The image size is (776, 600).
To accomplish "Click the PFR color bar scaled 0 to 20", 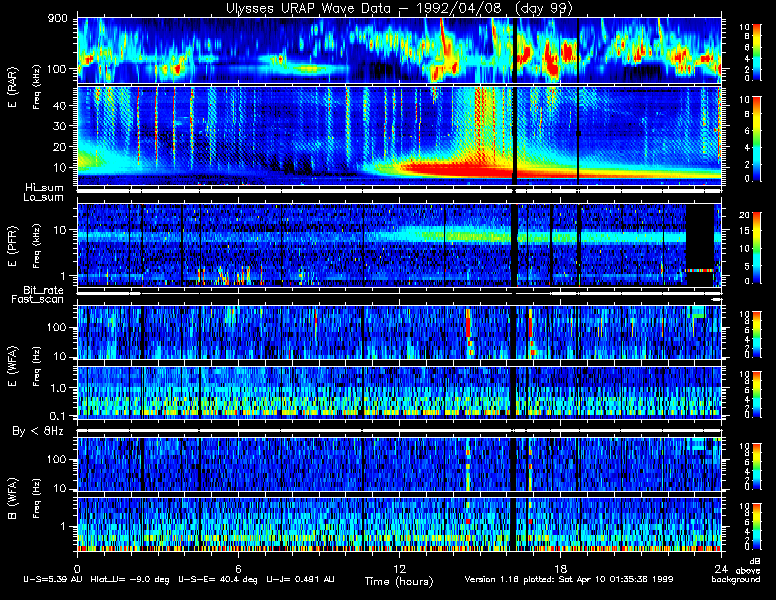I will tap(757, 248).
